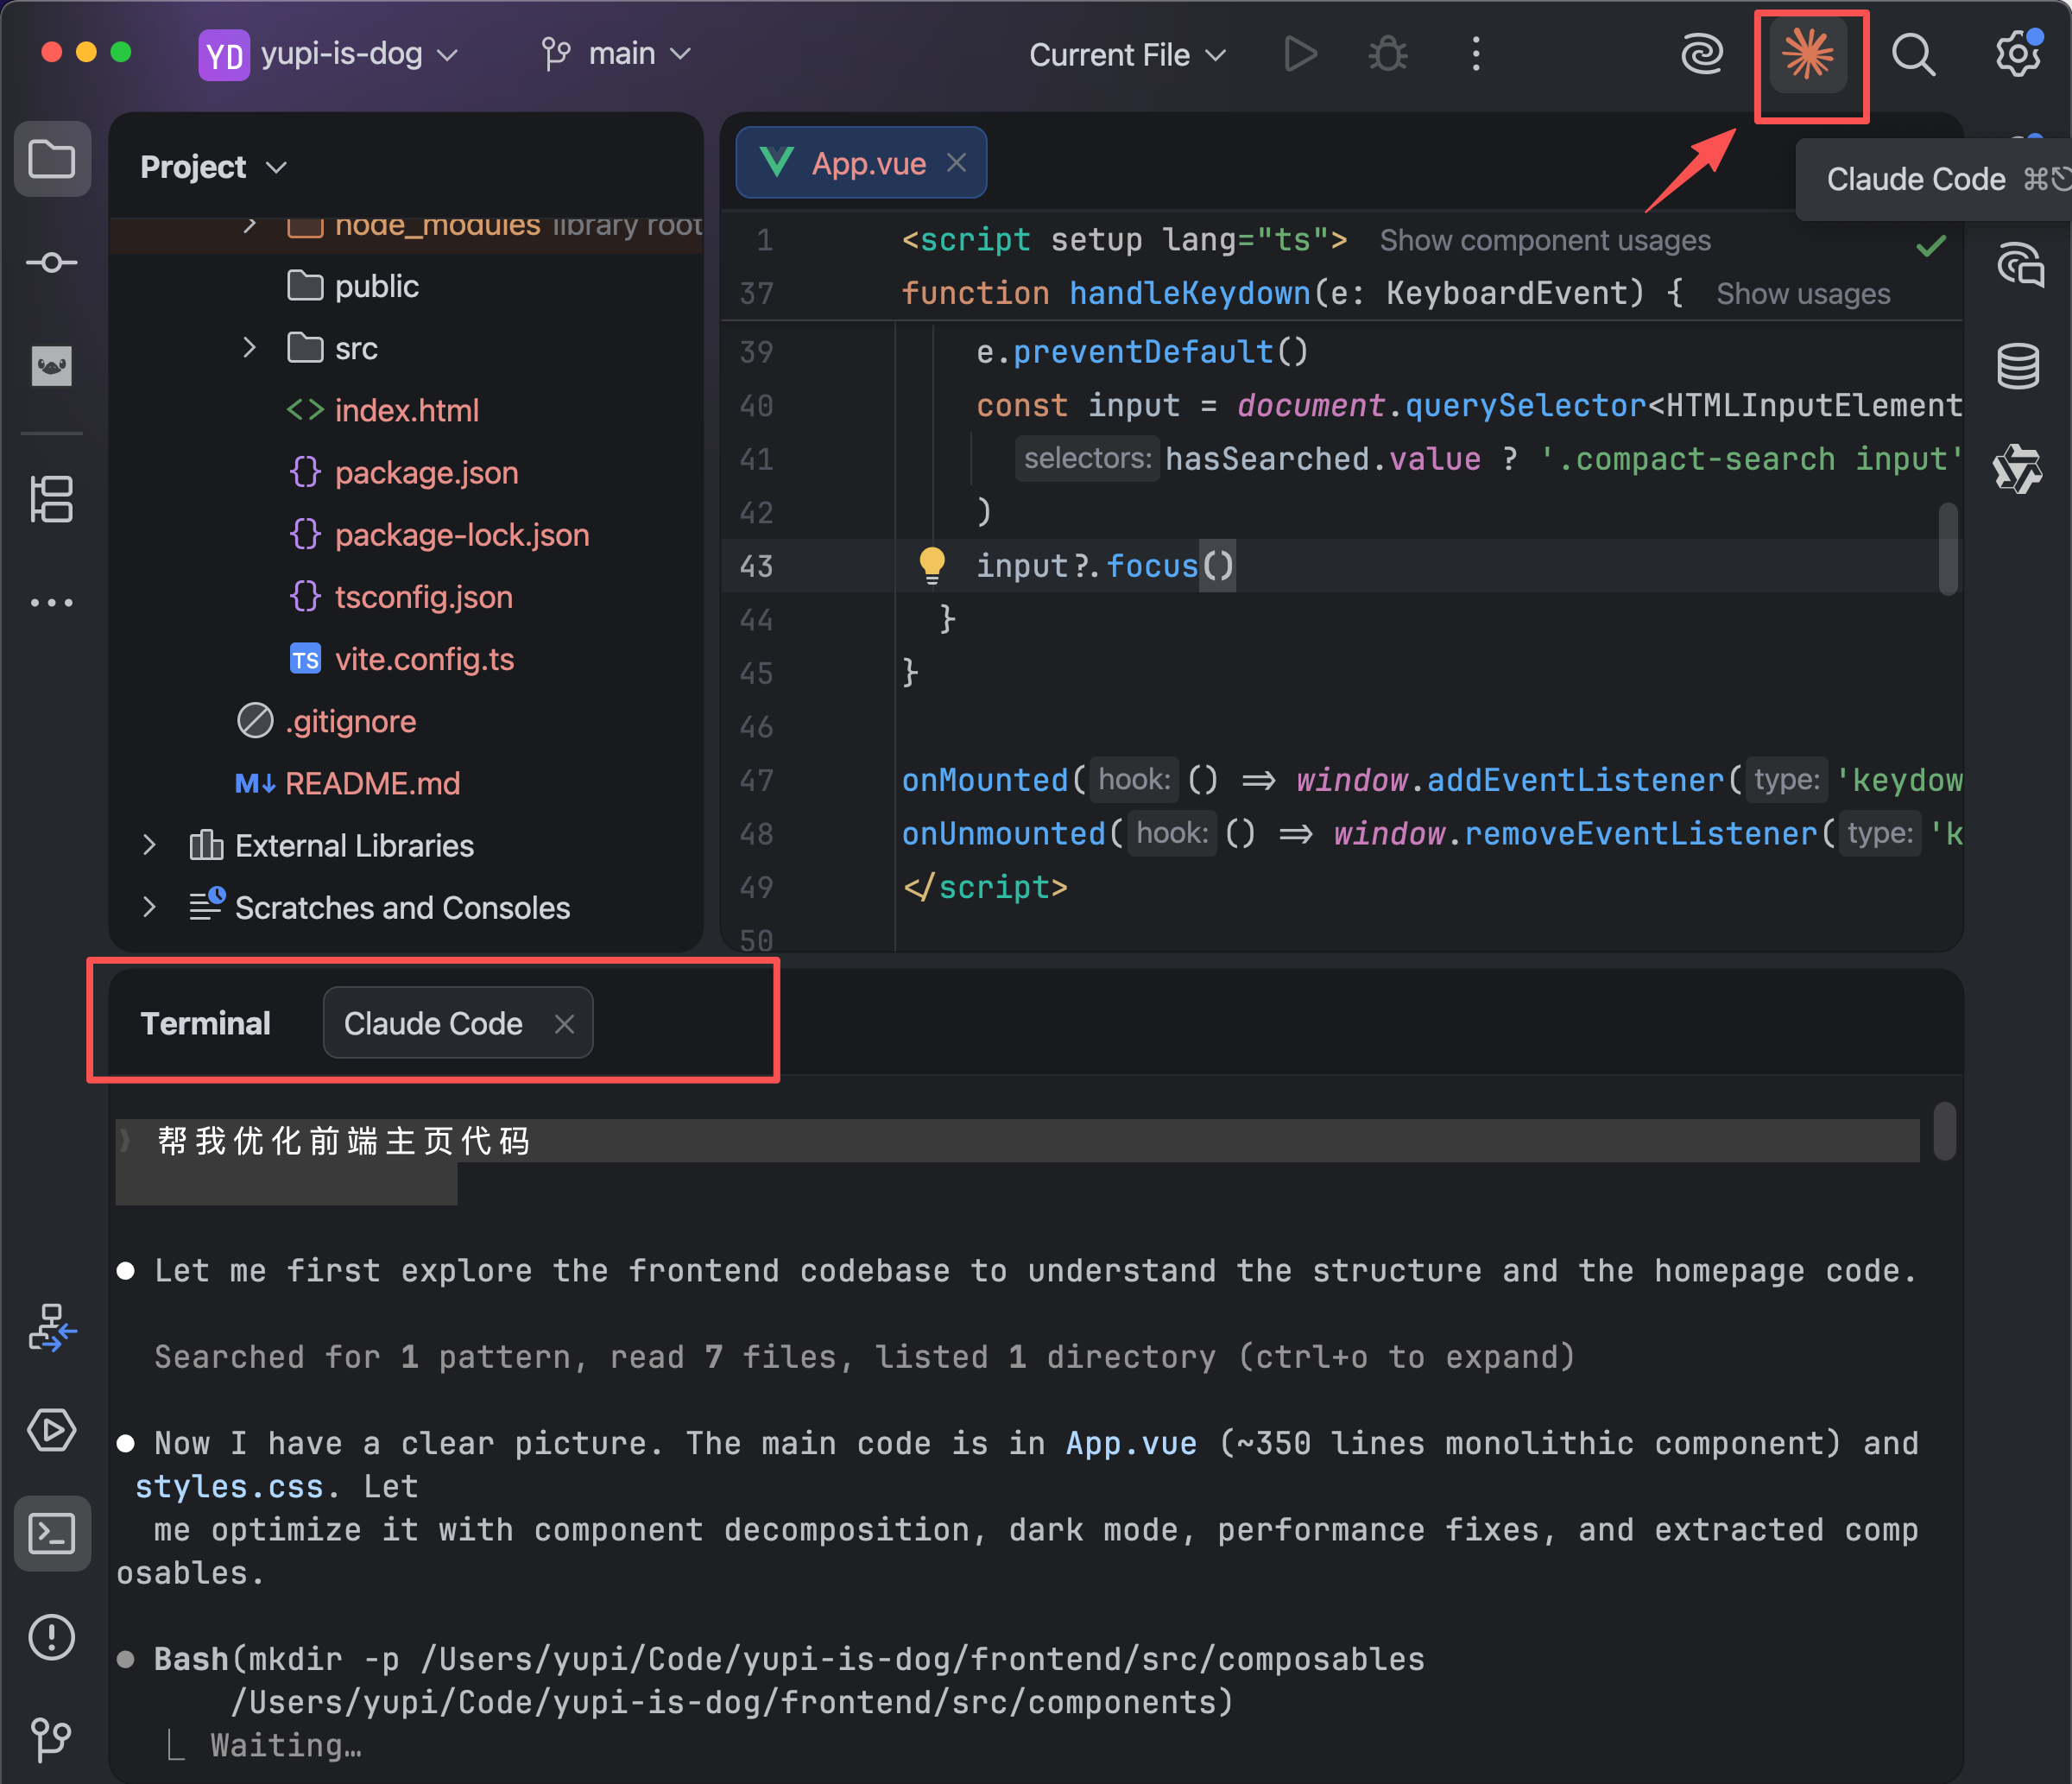
Task: Select the public folder
Action: (376, 286)
